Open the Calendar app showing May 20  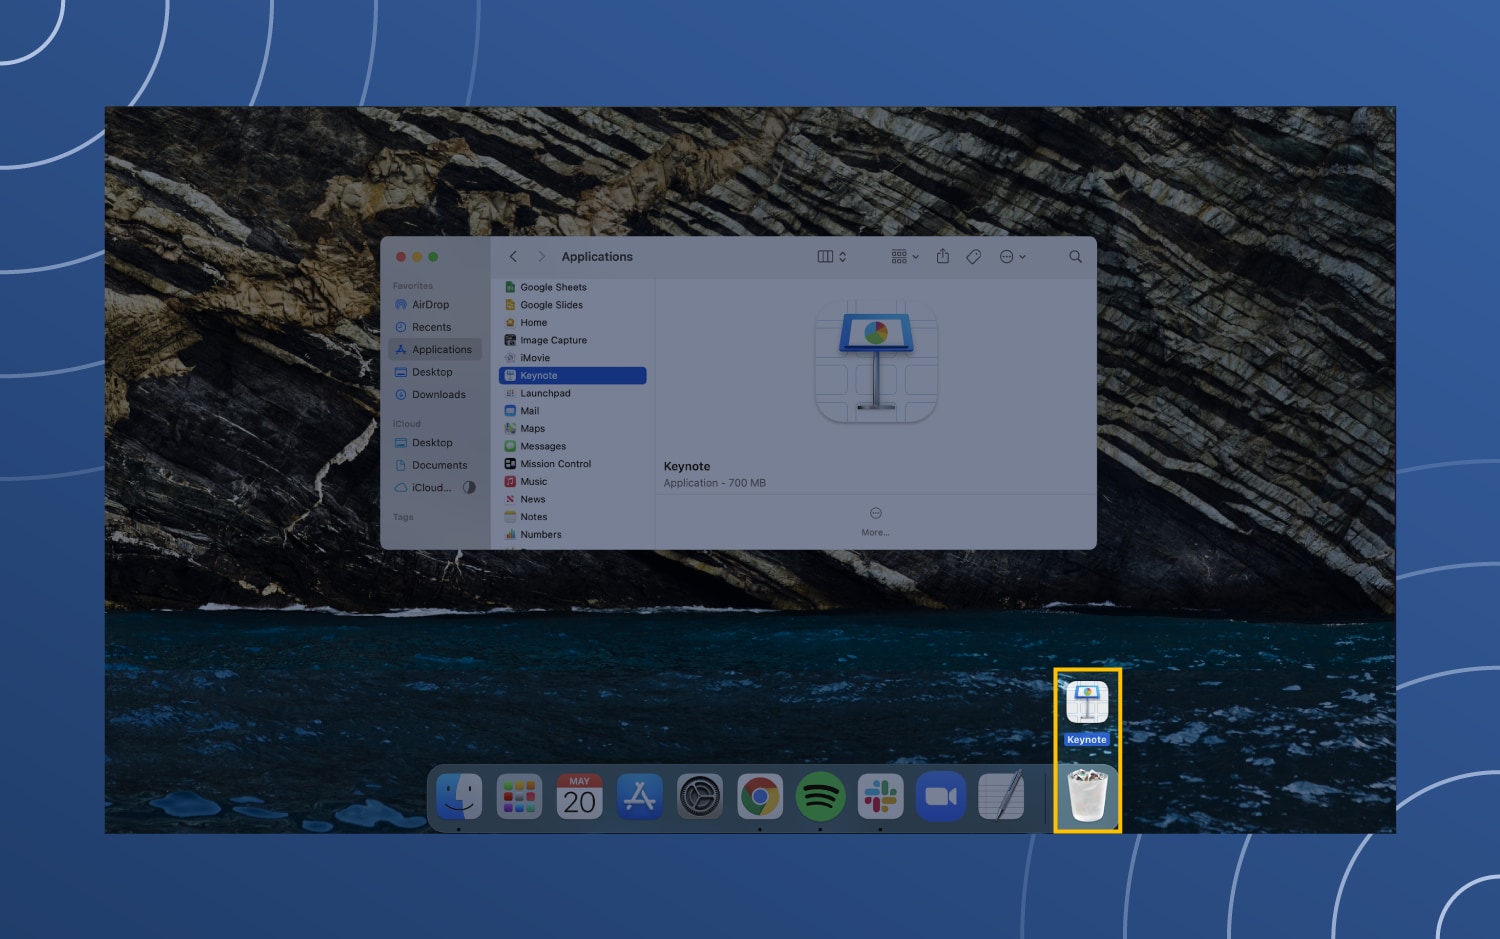coord(579,797)
